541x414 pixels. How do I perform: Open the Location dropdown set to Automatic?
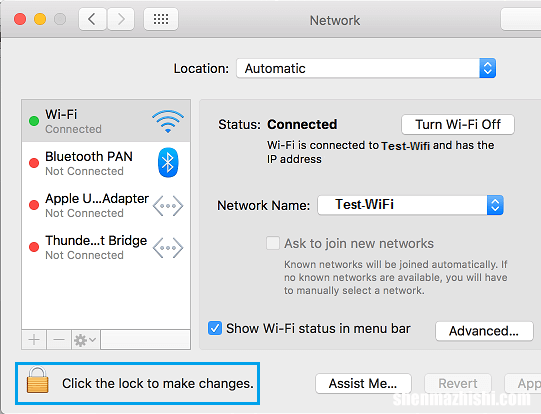click(366, 68)
